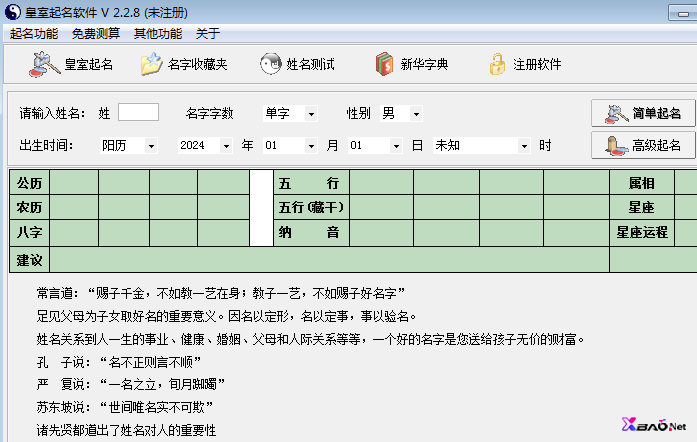Click the seal stamp icon on 高级起名

coord(617,146)
